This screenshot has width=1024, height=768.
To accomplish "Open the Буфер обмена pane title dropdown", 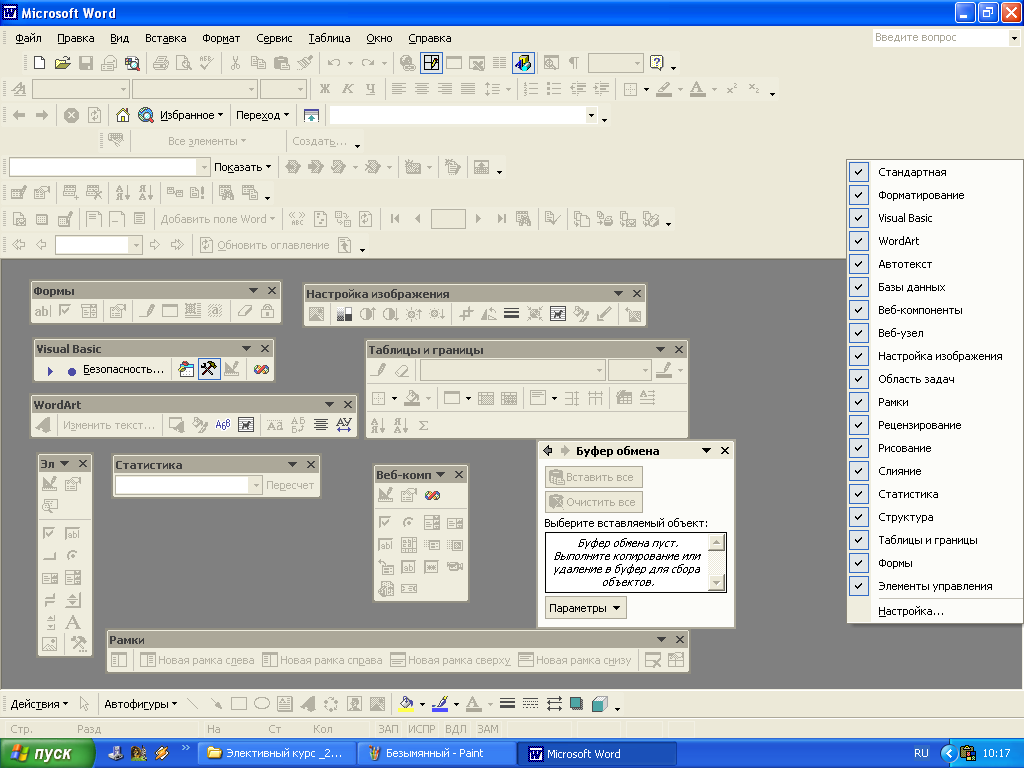I will pyautogui.click(x=706, y=451).
